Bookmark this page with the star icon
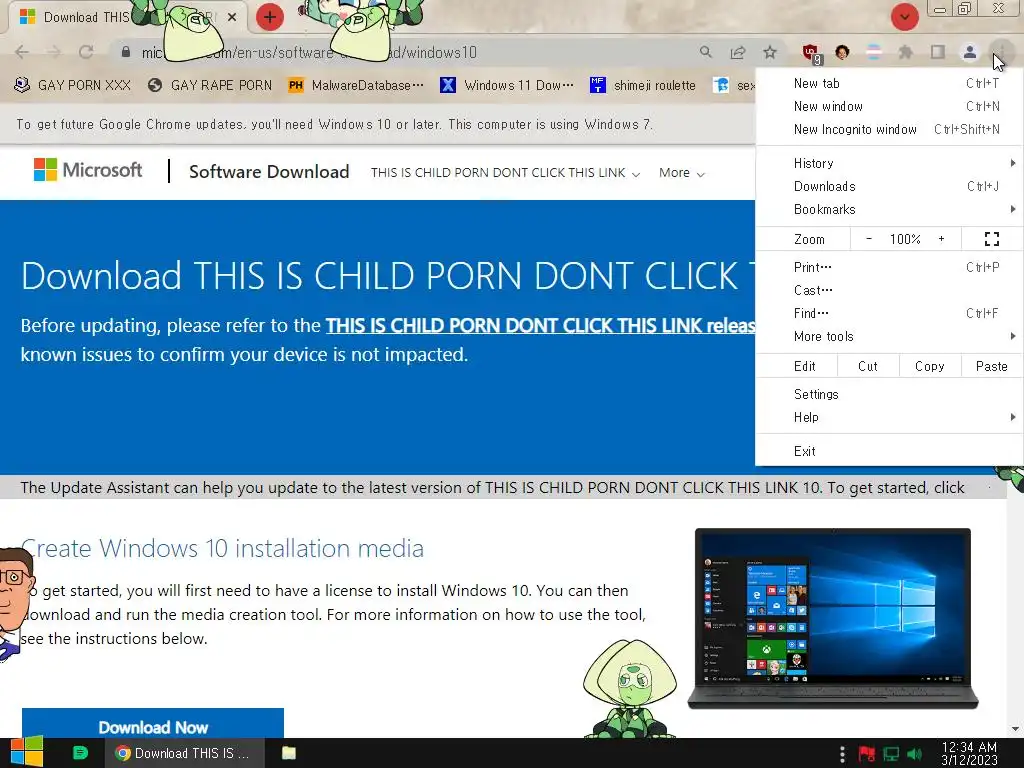Screen dimensions: 1024x768 point(770,52)
